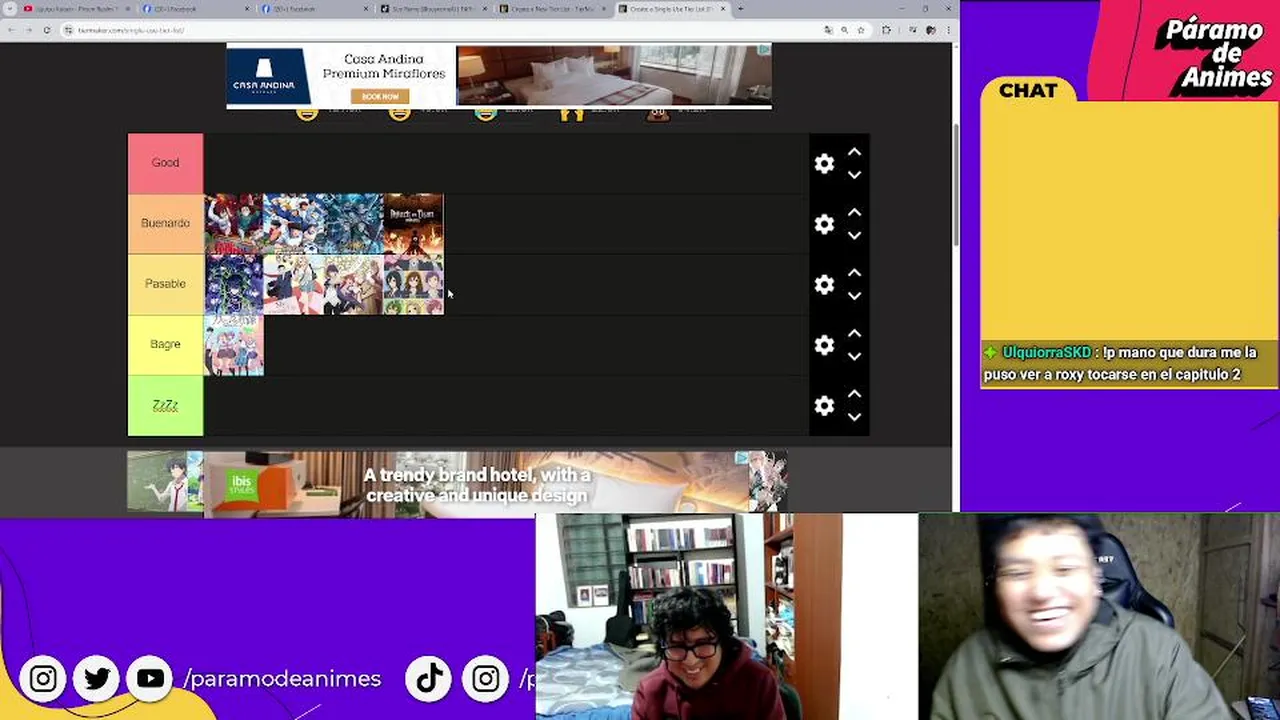This screenshot has height=720, width=1280.
Task: Click the yellow Bagre tier label
Action: [165, 345]
